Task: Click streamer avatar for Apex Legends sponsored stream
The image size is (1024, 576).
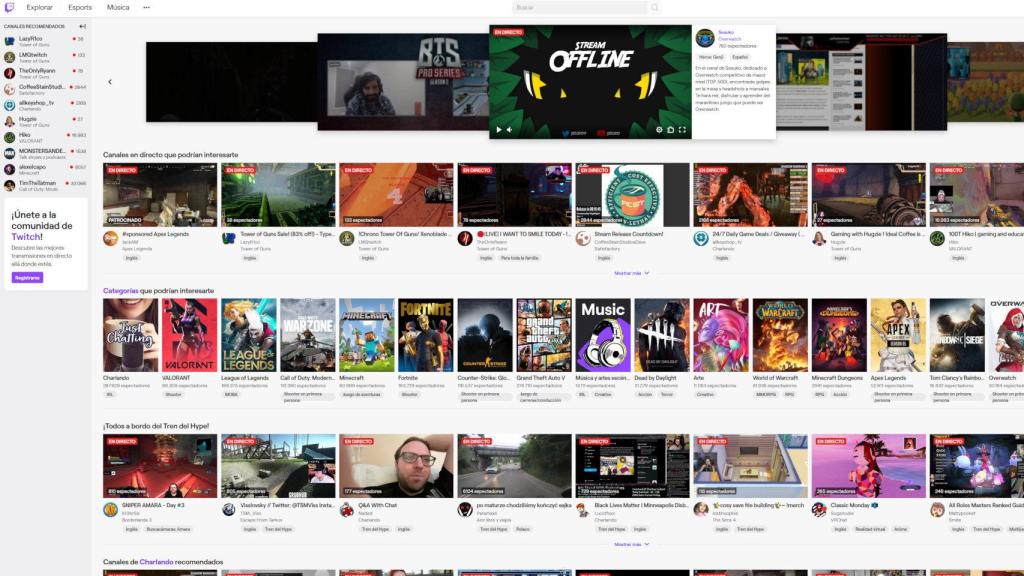Action: pyautogui.click(x=110, y=239)
